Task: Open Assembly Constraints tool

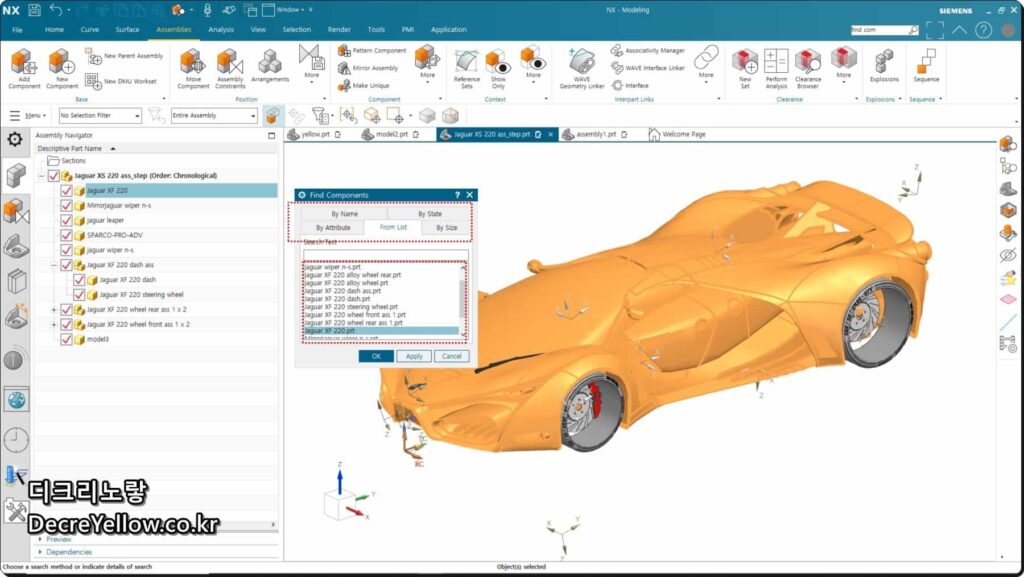Action: 230,68
